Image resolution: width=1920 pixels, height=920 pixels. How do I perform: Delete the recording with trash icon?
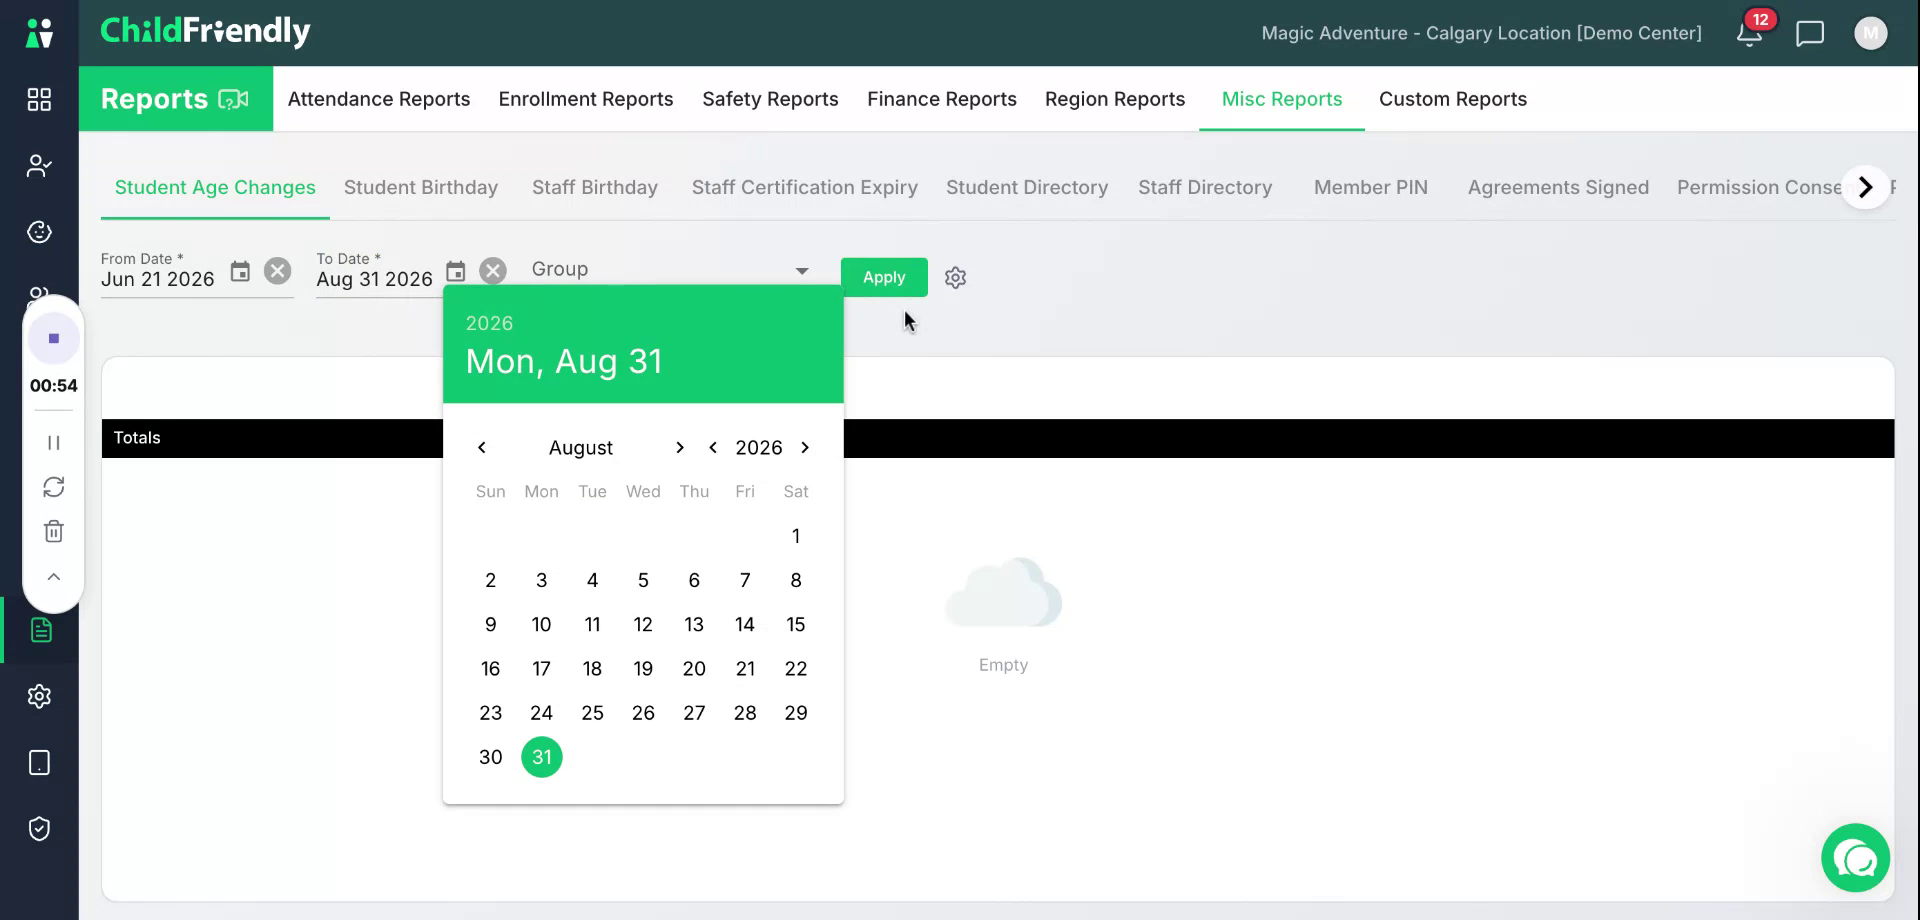54,531
